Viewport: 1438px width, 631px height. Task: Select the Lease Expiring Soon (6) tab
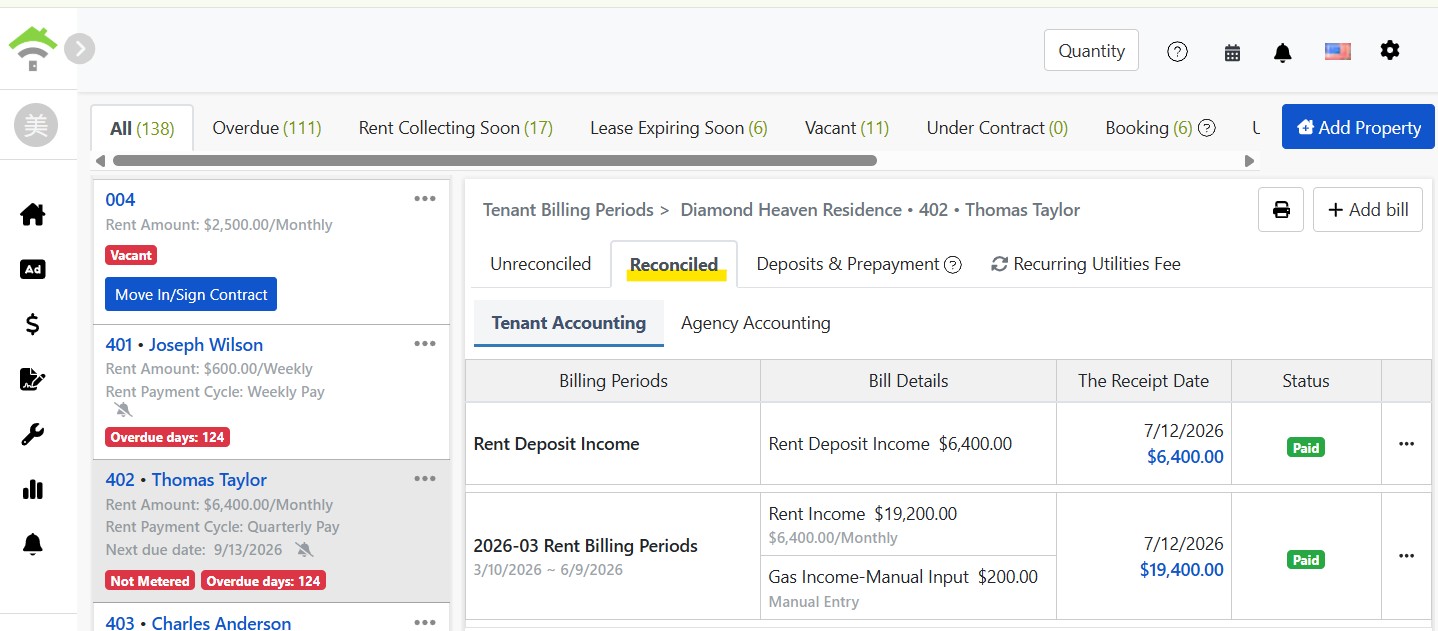[x=679, y=128]
